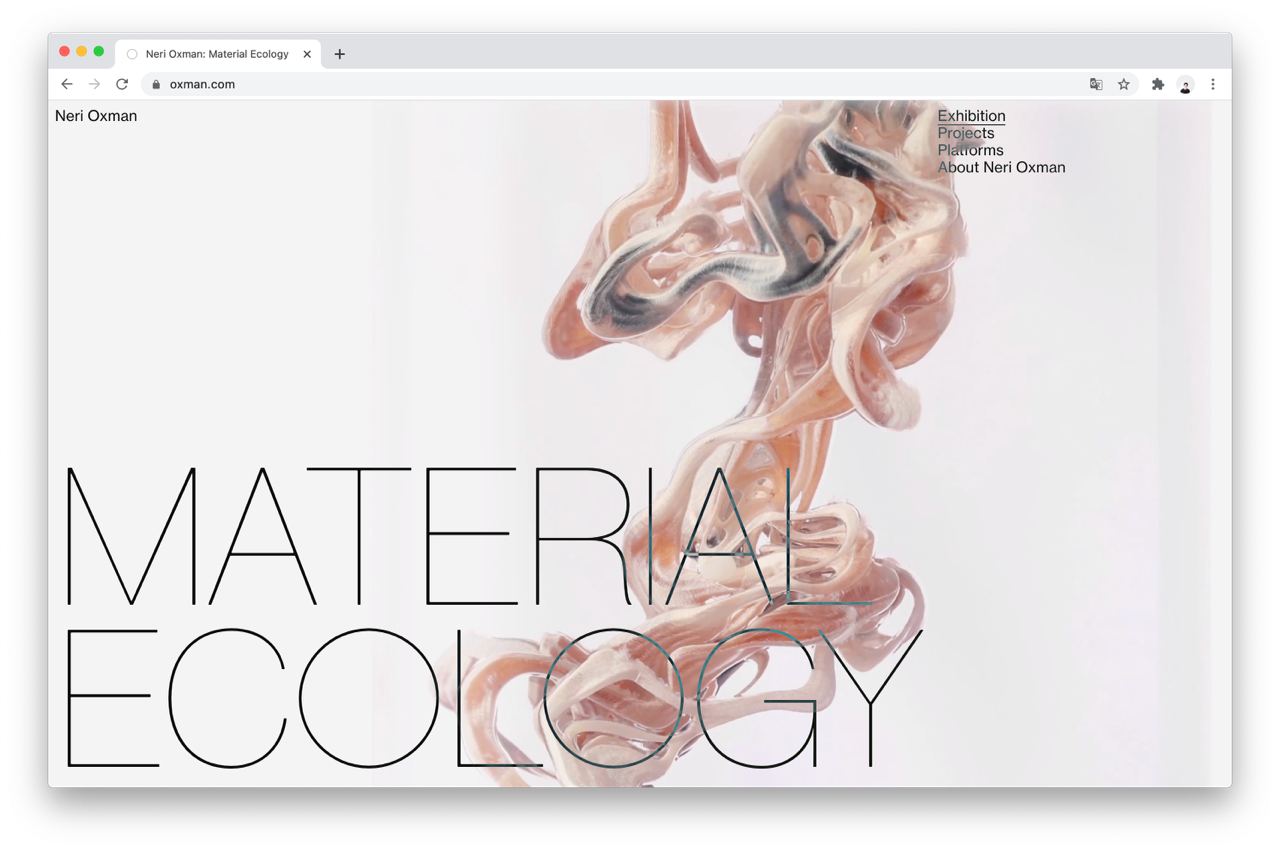The image size is (1280, 851).
Task: Open the Chrome profile avatar
Action: [1185, 85]
